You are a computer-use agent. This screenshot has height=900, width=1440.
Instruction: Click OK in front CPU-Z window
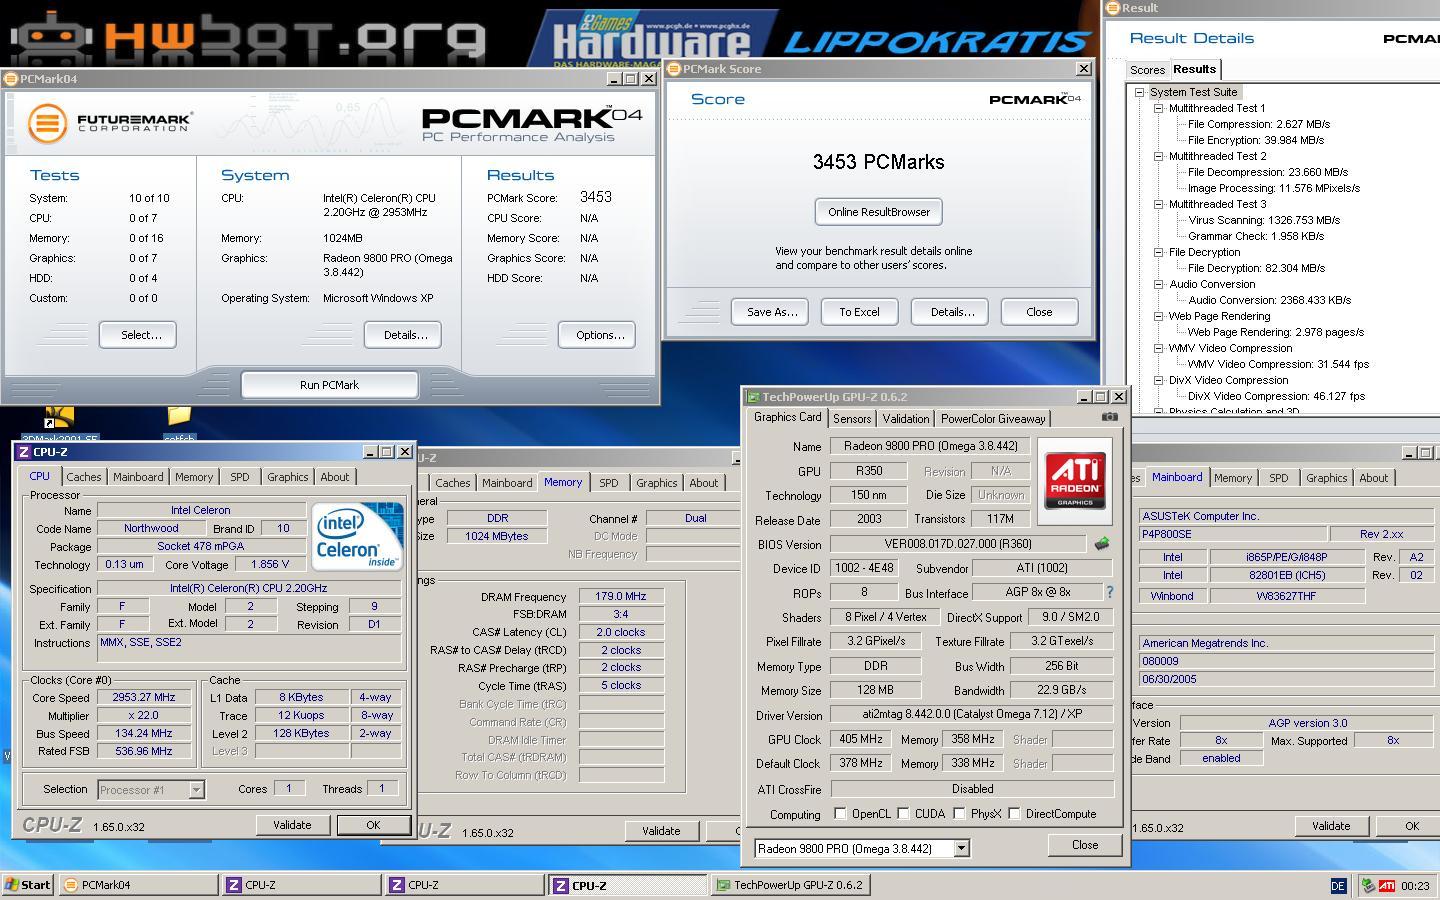[373, 825]
